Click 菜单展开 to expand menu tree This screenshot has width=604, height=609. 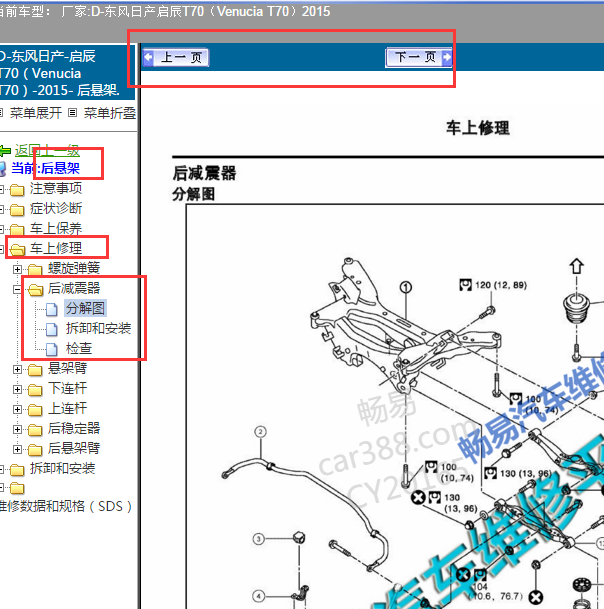click(36, 113)
